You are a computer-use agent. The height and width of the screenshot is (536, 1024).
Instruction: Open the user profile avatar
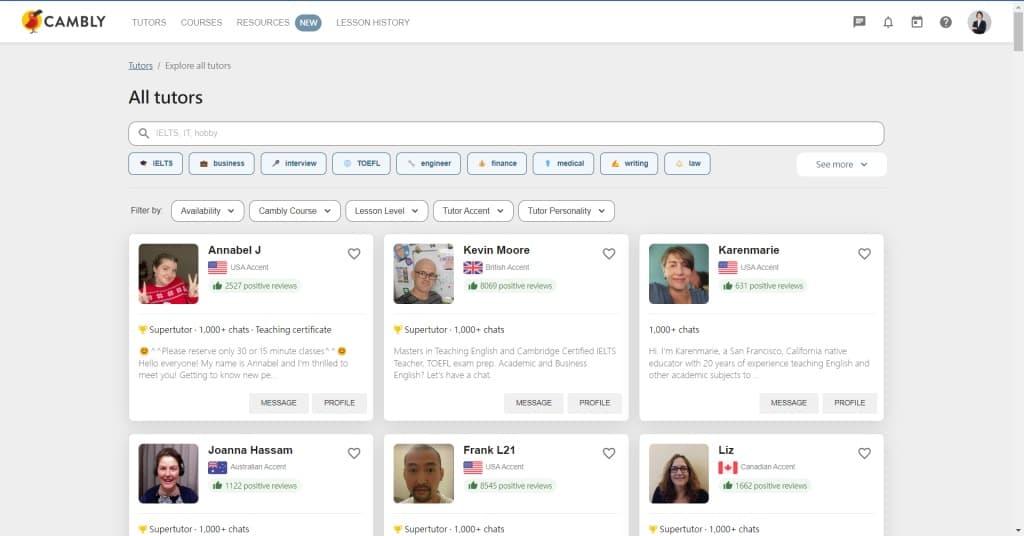click(x=978, y=22)
